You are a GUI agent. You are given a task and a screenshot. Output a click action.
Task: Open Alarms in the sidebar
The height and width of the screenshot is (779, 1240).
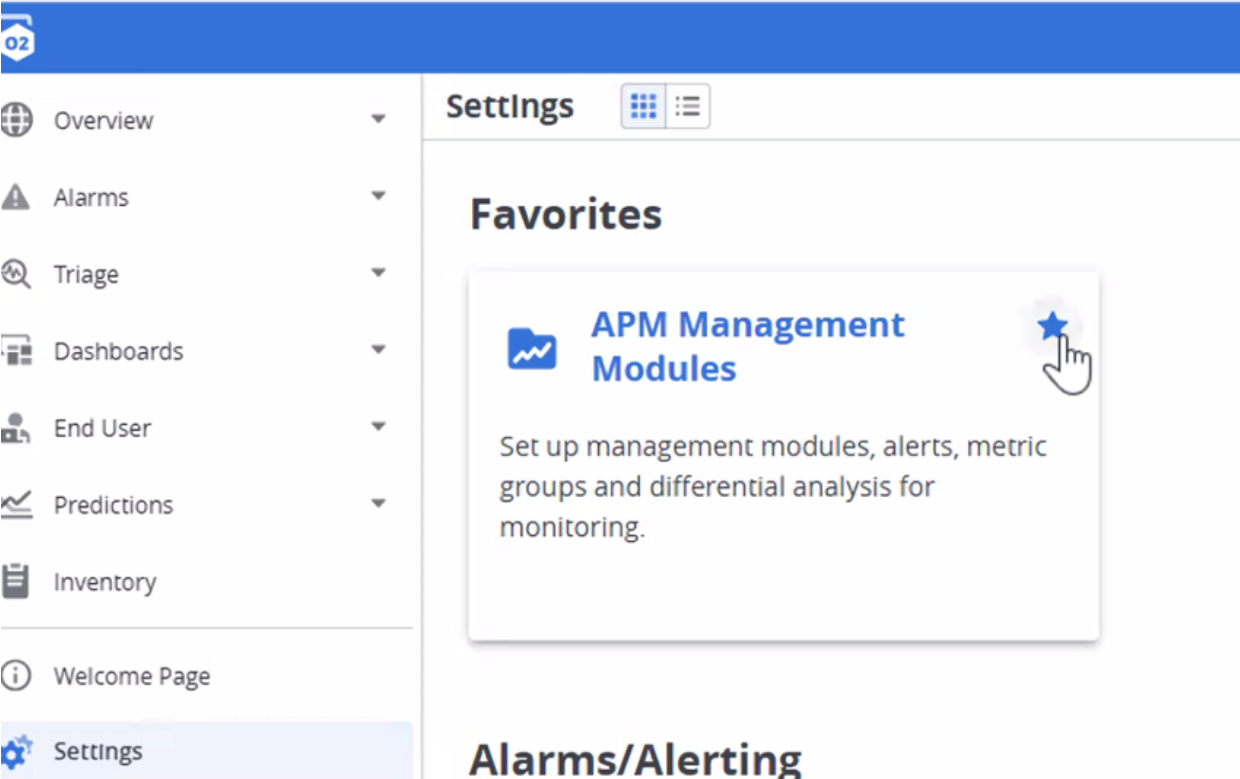click(x=91, y=198)
